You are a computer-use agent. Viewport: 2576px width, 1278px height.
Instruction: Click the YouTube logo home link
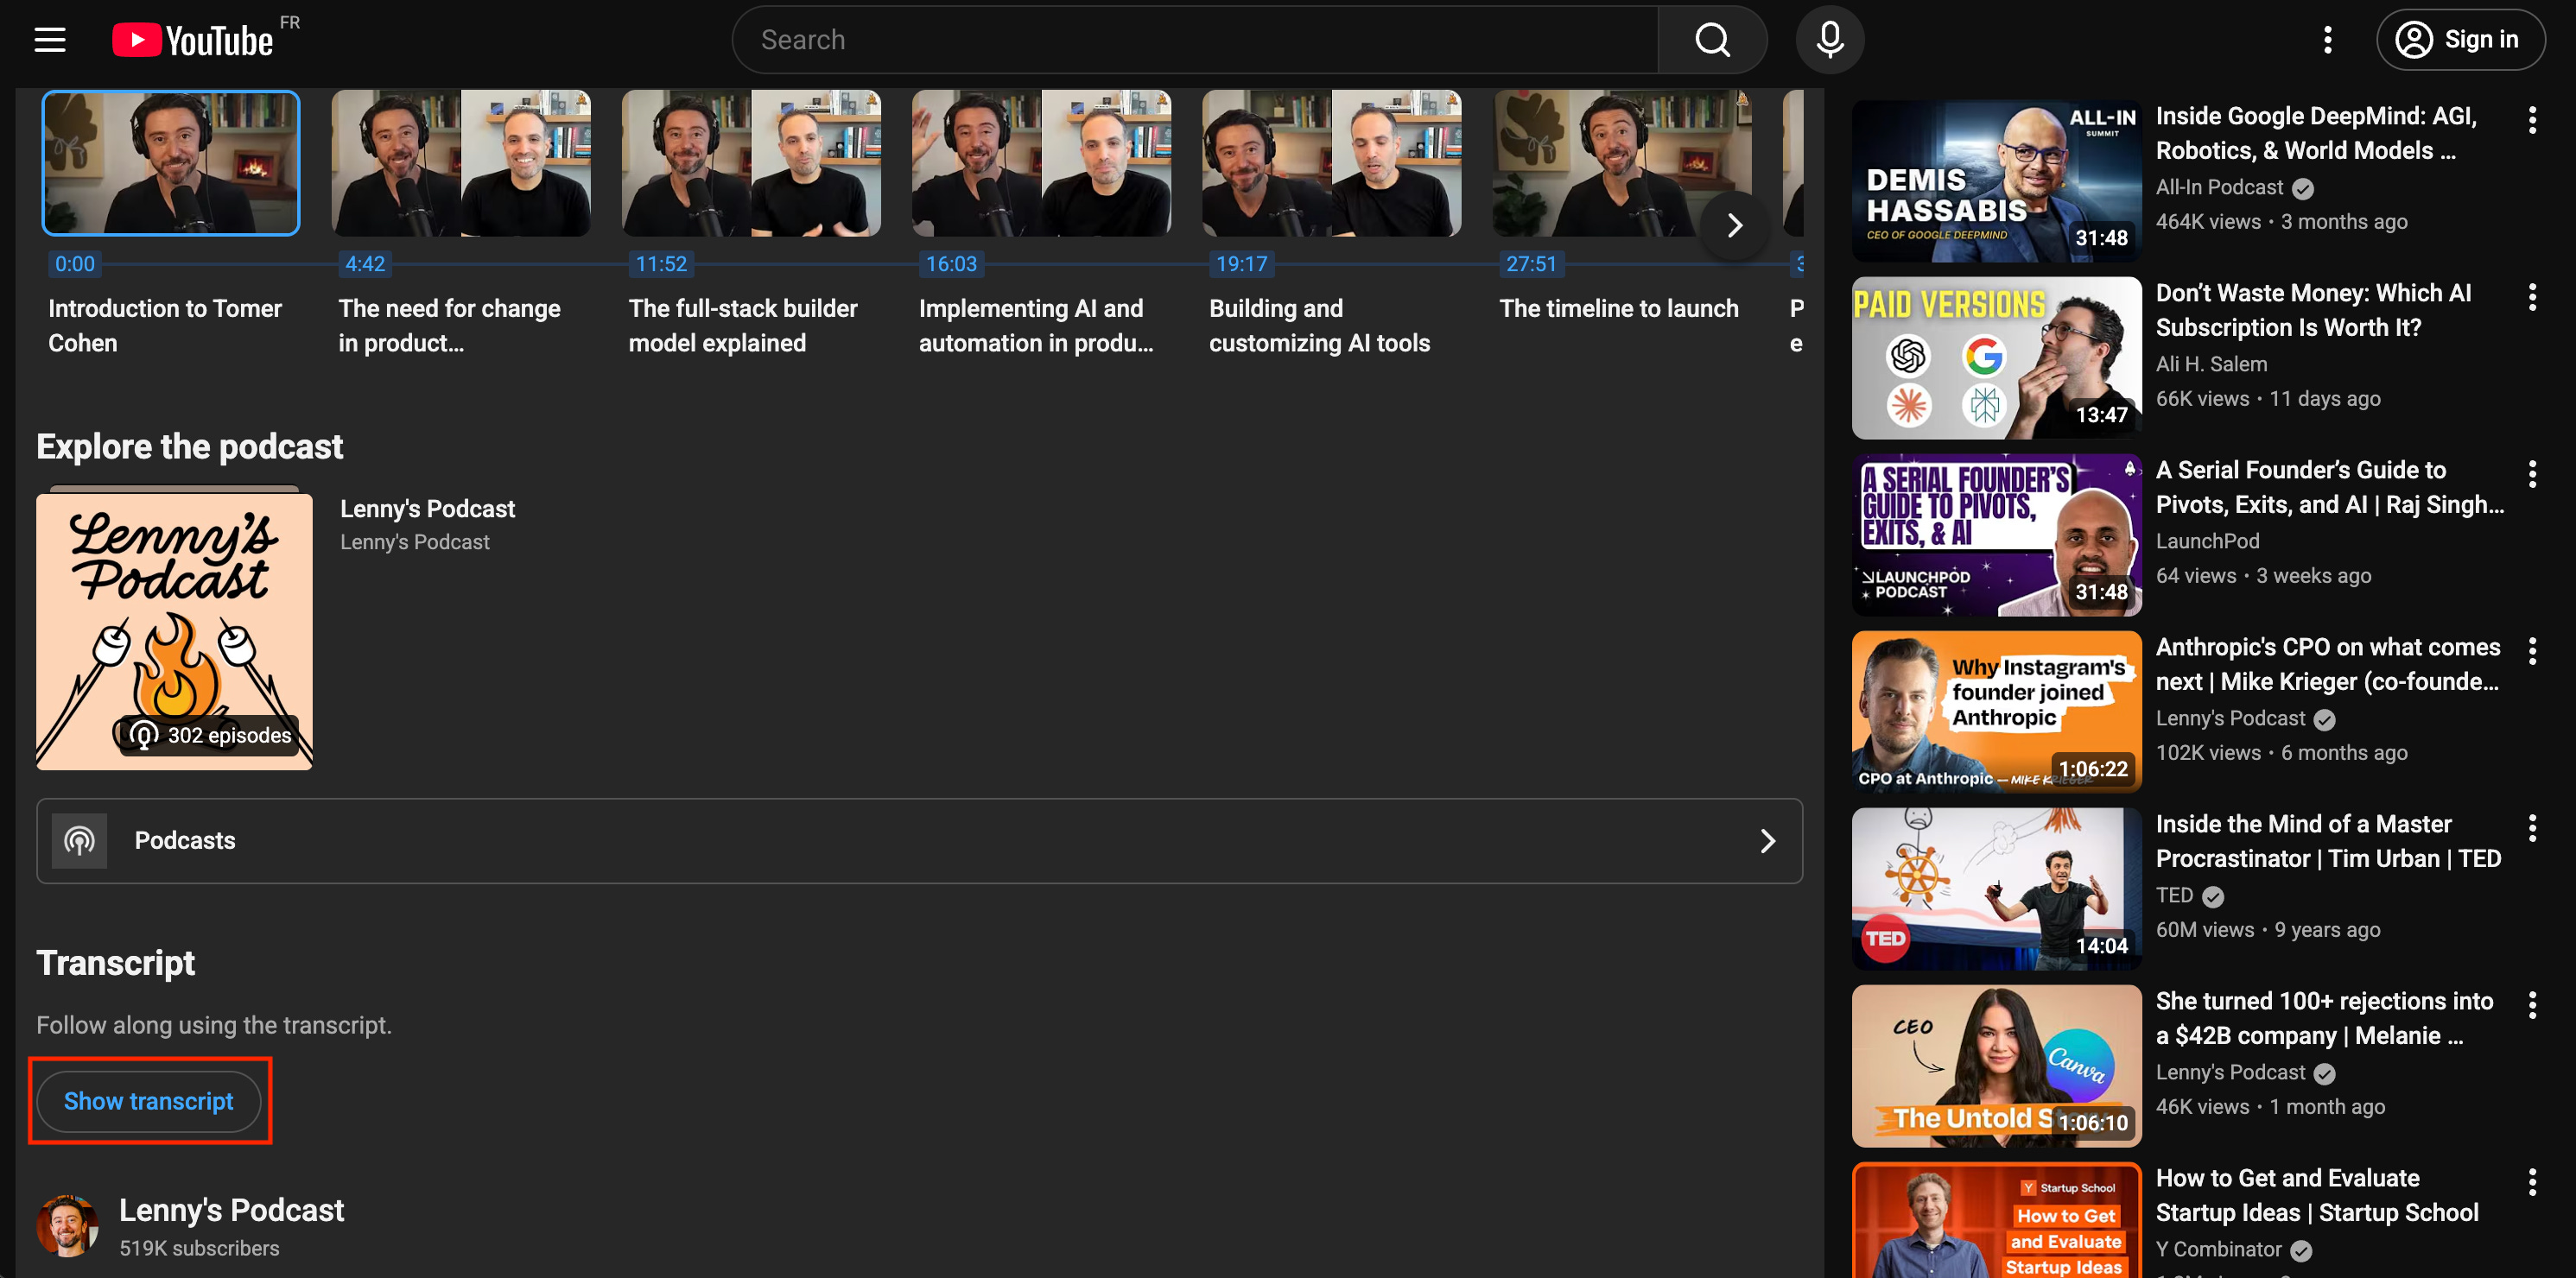(x=192, y=40)
